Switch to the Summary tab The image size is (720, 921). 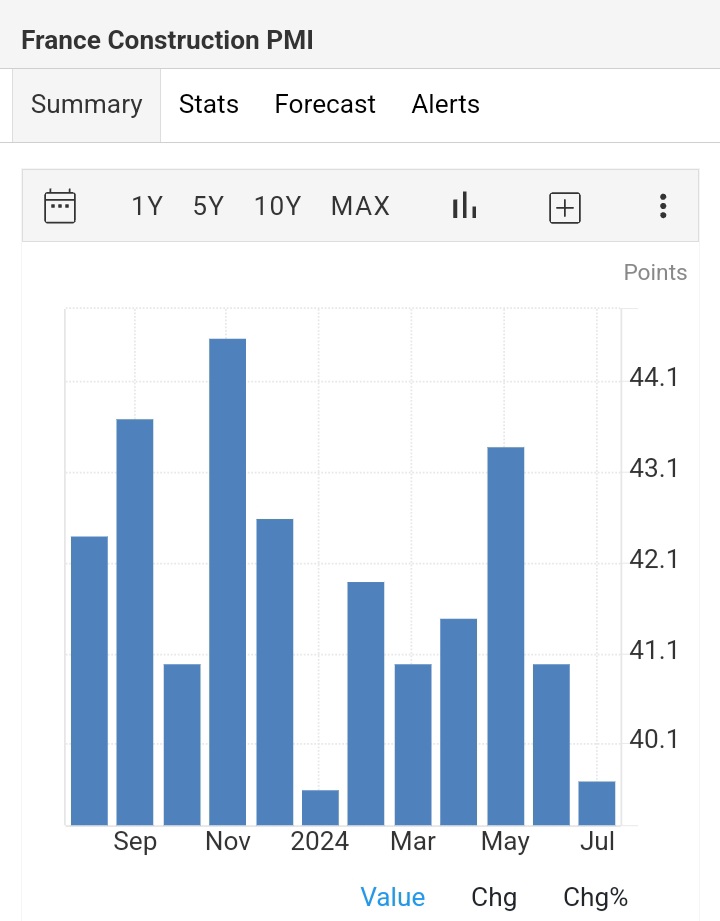point(86,105)
